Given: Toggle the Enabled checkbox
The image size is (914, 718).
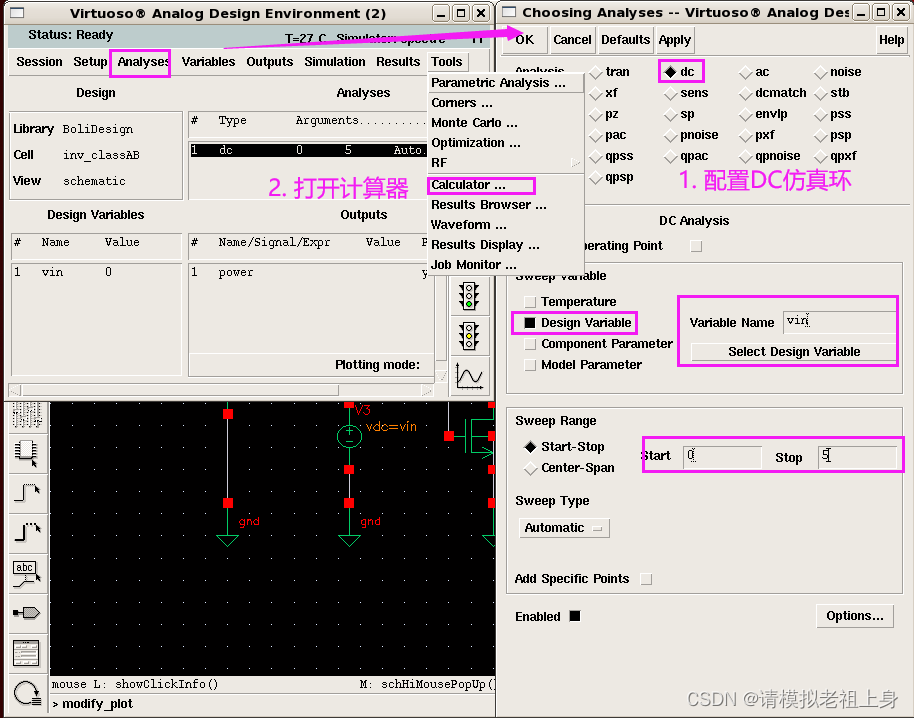Looking at the screenshot, I should (x=575, y=616).
